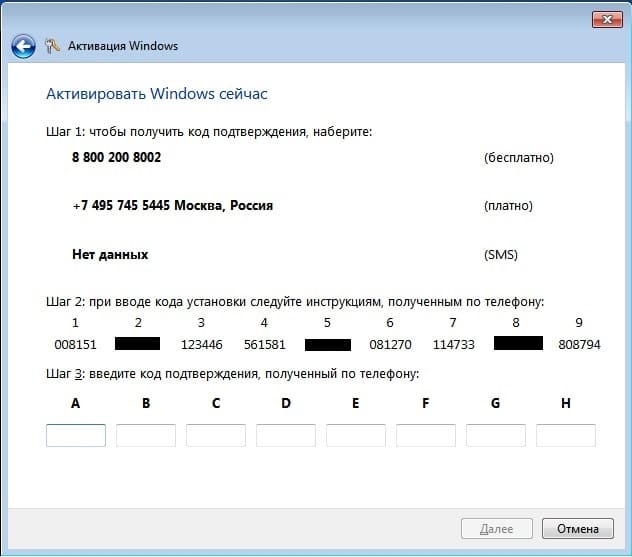Screen dimensions: 632x557
Task: Click the Шаг 1 instruction text
Action: pos(209,132)
